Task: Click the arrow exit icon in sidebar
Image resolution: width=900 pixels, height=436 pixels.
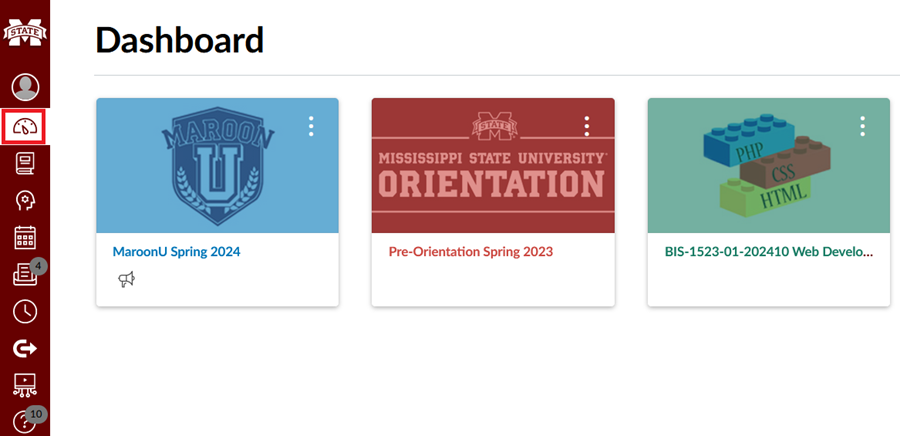Action: [25, 348]
